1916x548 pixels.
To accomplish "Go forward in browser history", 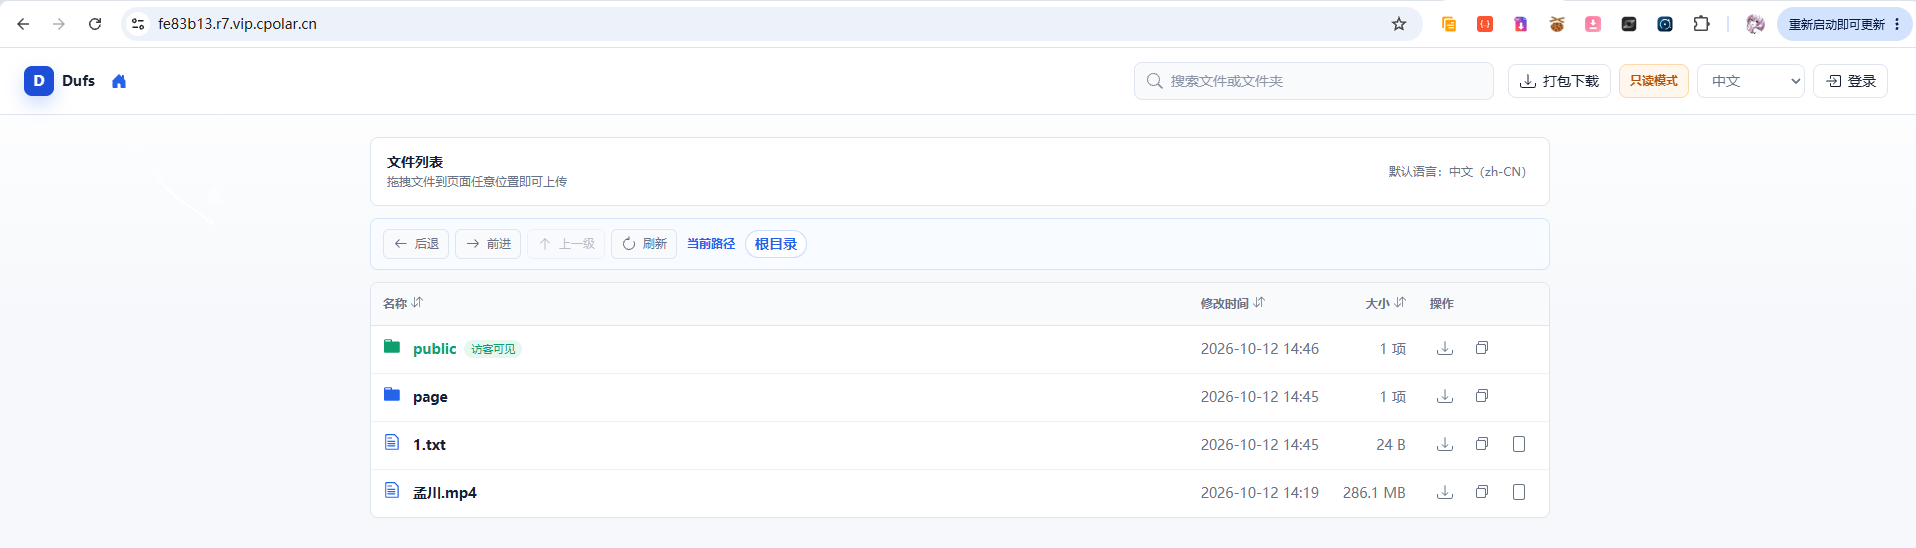I will pos(59,24).
